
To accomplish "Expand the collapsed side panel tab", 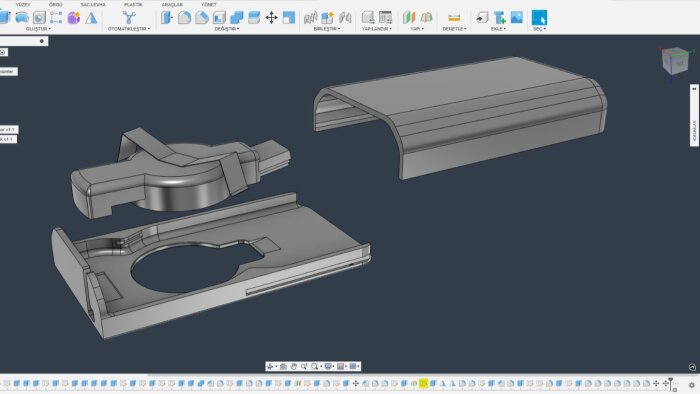I will coord(694,115).
